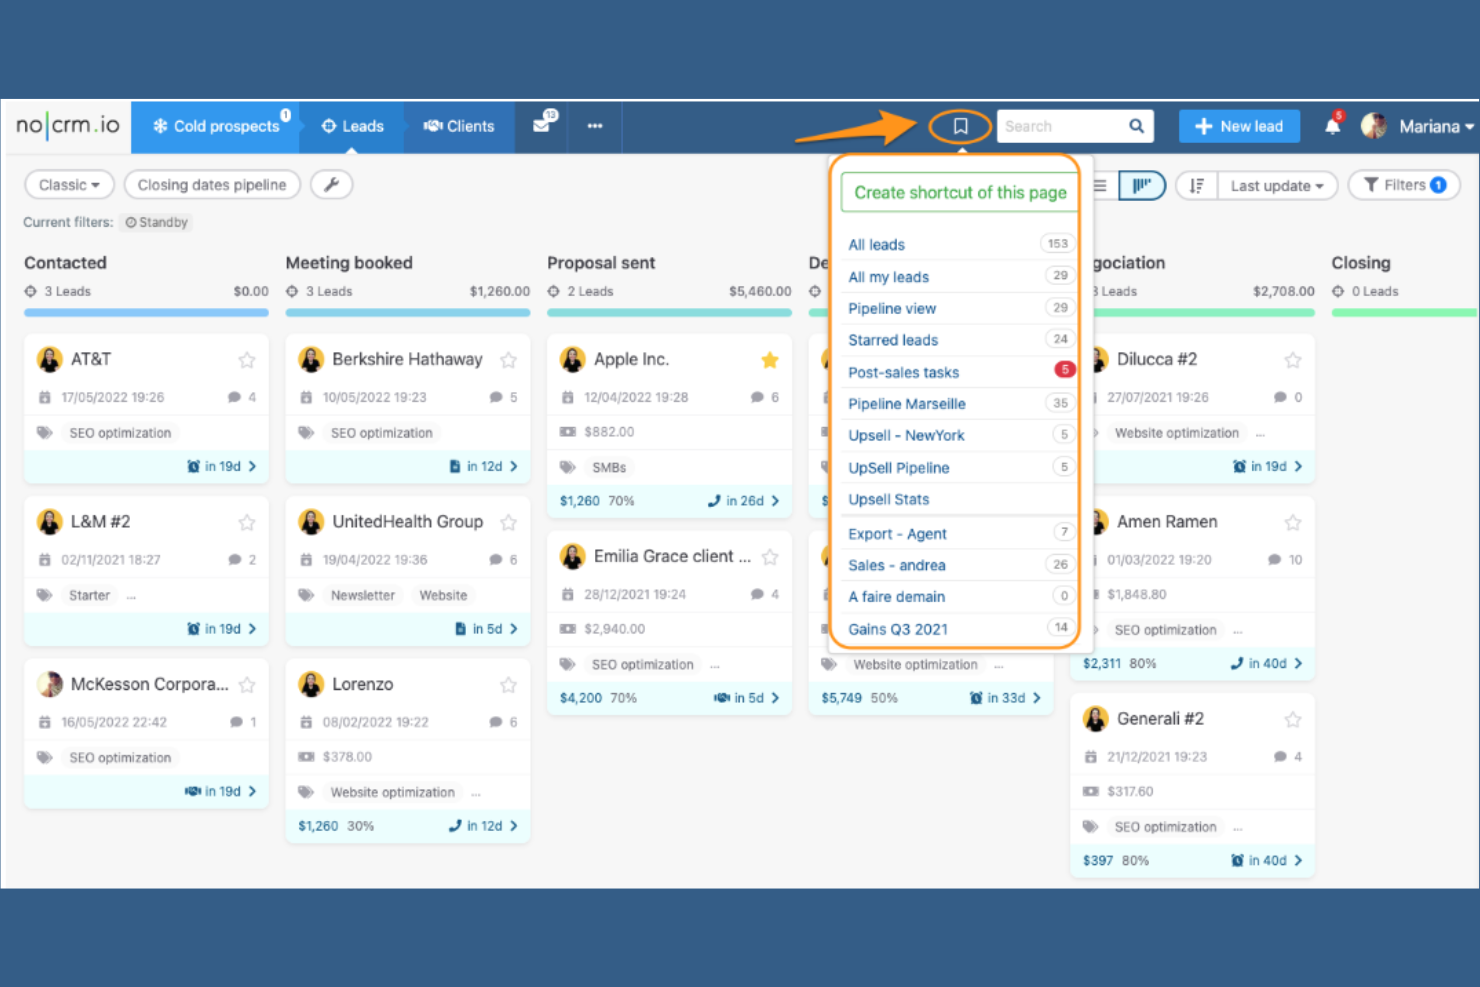
Task: Expand the Dilucca #2 in 19d chevron
Action: click(1298, 466)
